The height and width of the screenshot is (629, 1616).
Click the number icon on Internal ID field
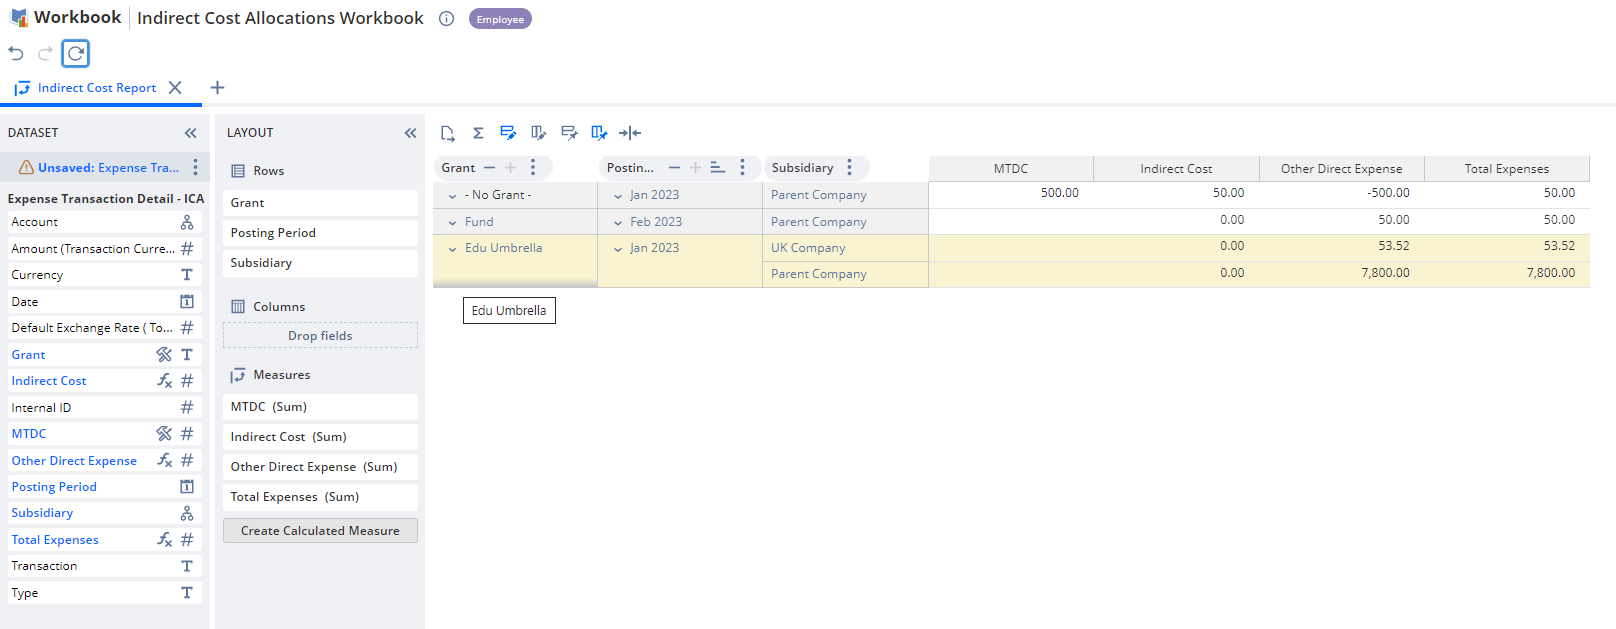tap(187, 407)
